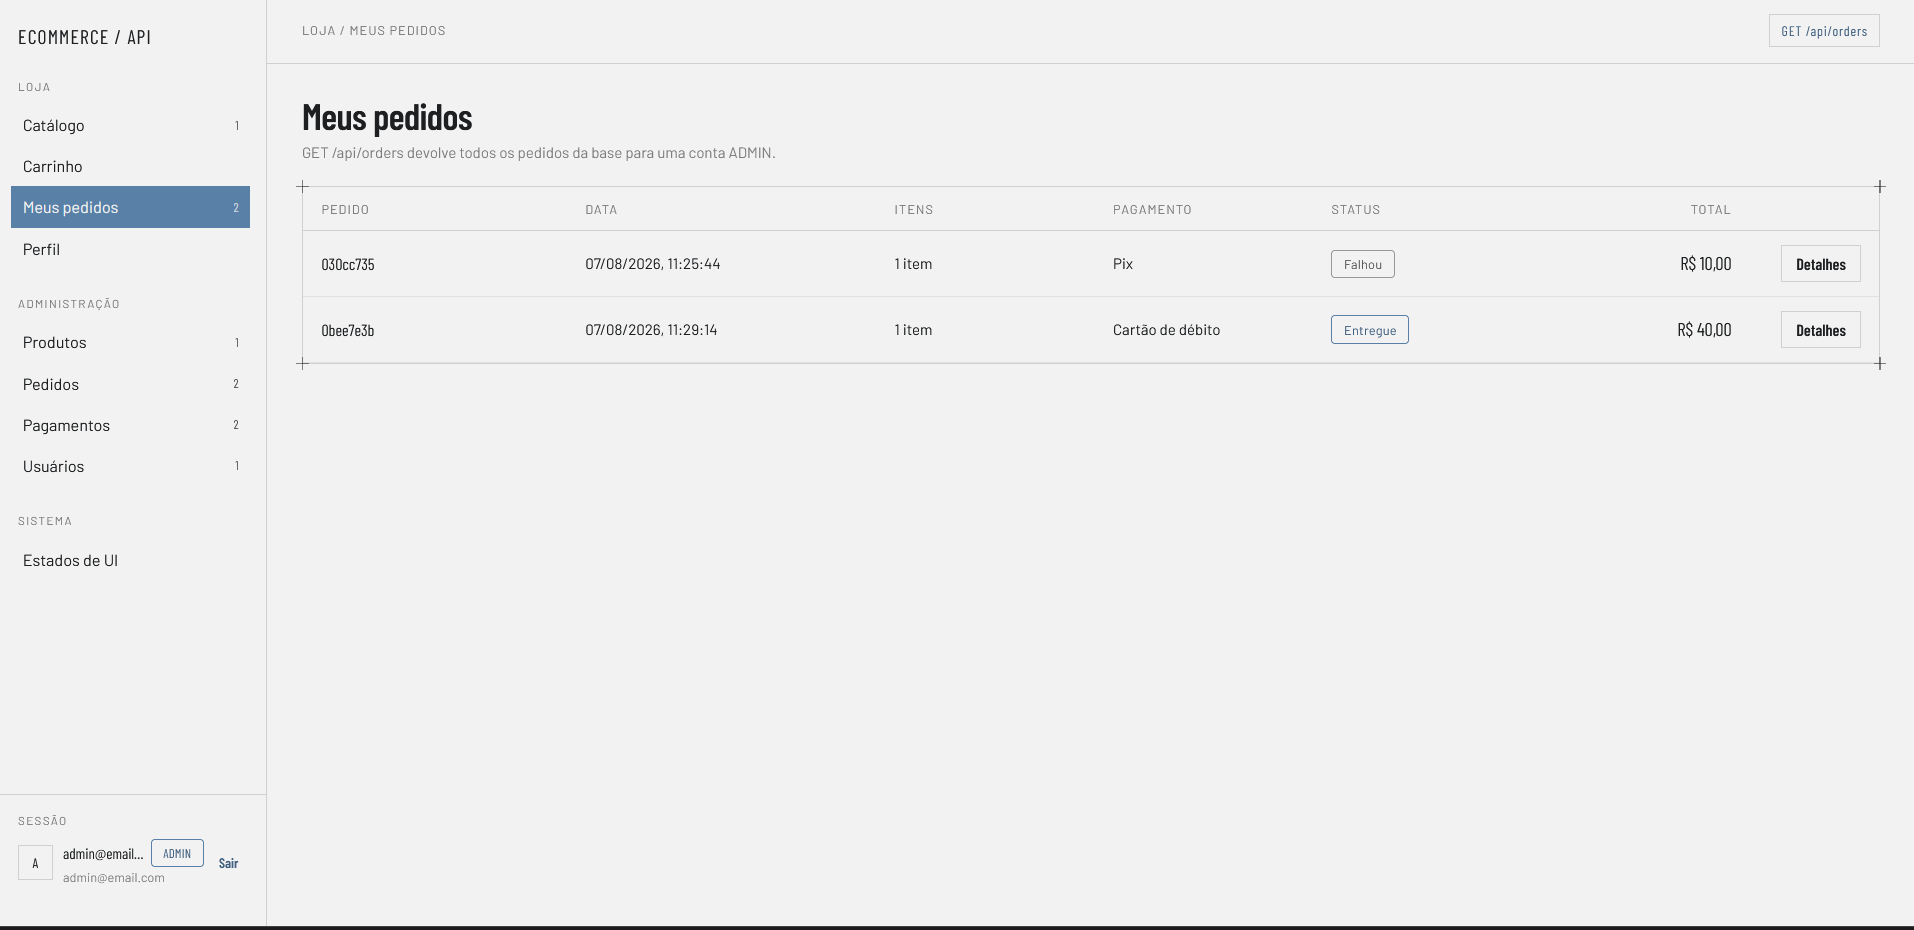Navigate to Pagamentos admin page
Viewport: 1914px width, 930px height.
click(x=130, y=425)
